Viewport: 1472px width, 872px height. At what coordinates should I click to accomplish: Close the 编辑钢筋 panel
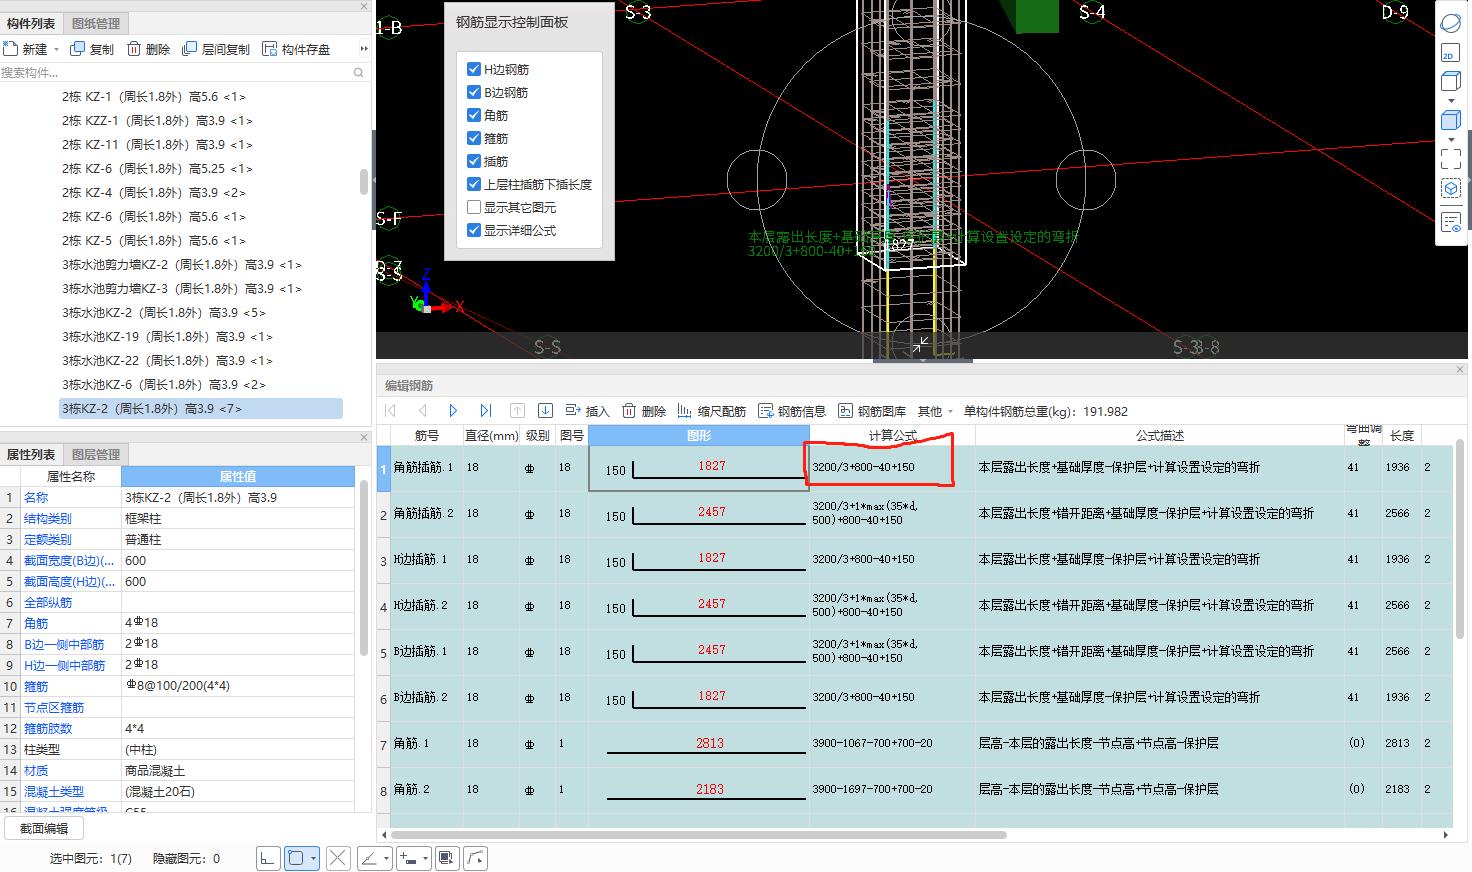[x=1460, y=369]
